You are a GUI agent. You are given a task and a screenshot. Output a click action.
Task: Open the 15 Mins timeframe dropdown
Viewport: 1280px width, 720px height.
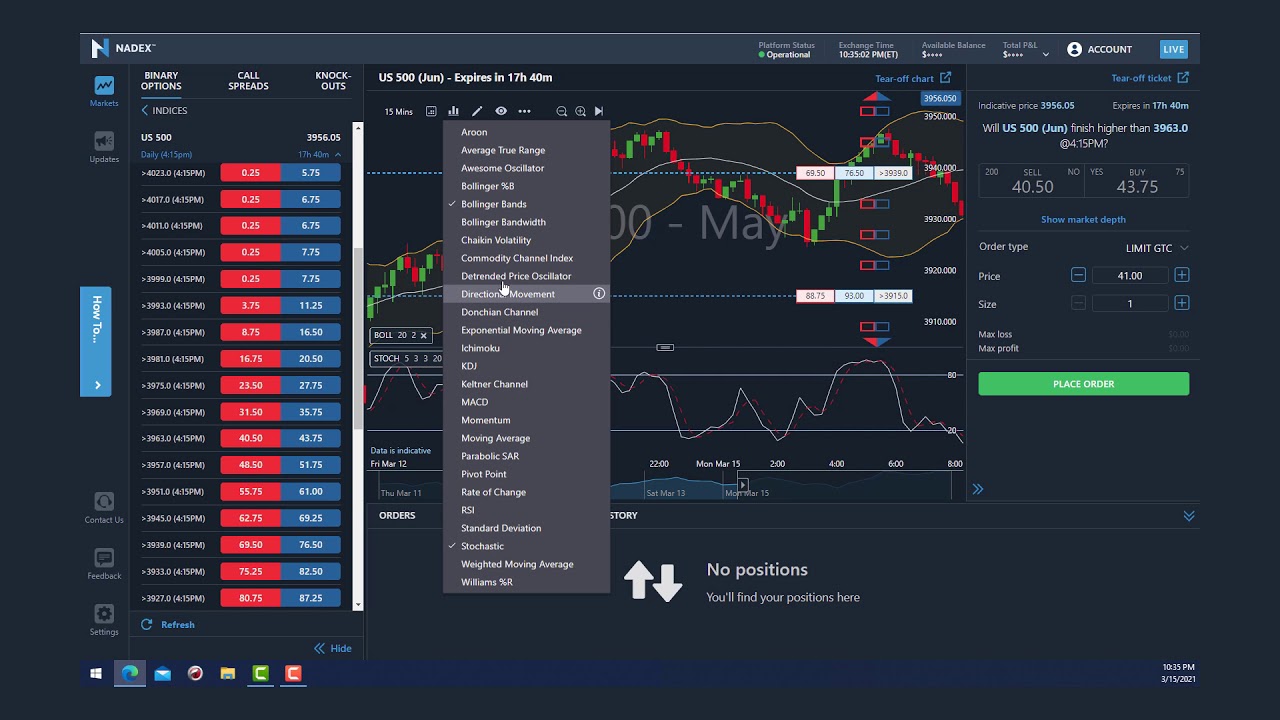tap(398, 111)
